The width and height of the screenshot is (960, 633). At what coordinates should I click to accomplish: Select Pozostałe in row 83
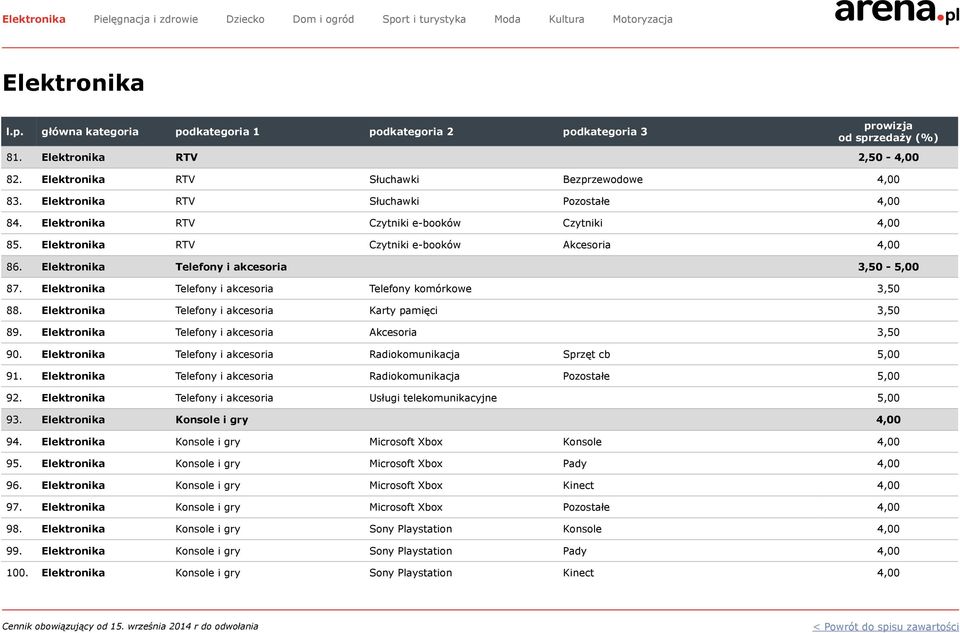[x=586, y=201]
